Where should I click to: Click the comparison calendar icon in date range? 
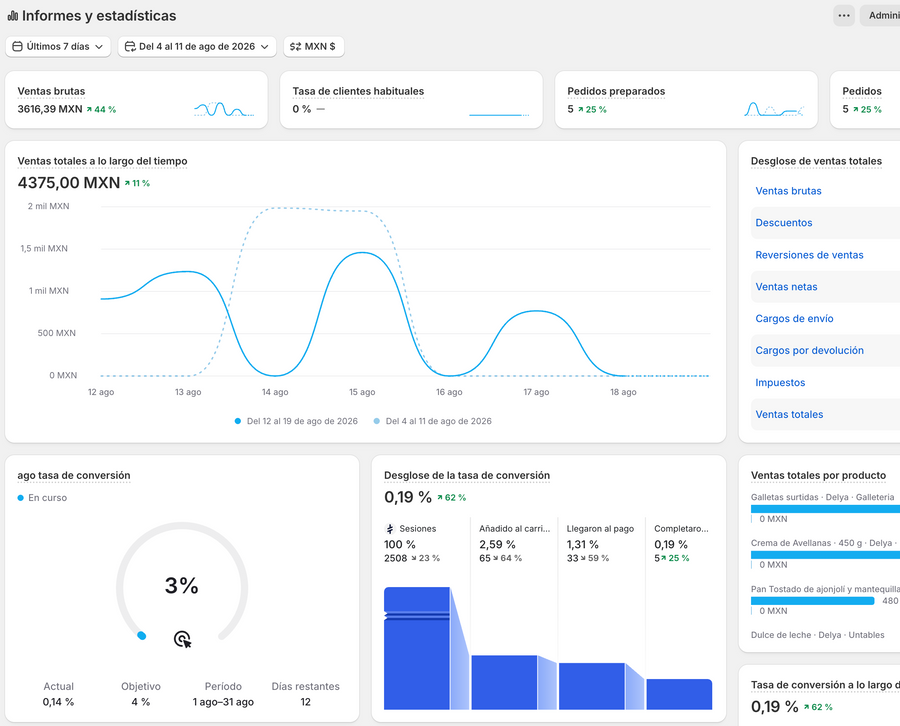click(x=130, y=46)
